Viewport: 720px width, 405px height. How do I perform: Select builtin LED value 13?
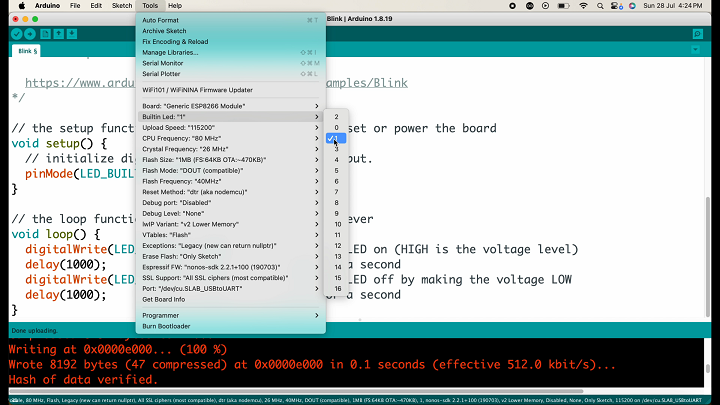click(338, 256)
